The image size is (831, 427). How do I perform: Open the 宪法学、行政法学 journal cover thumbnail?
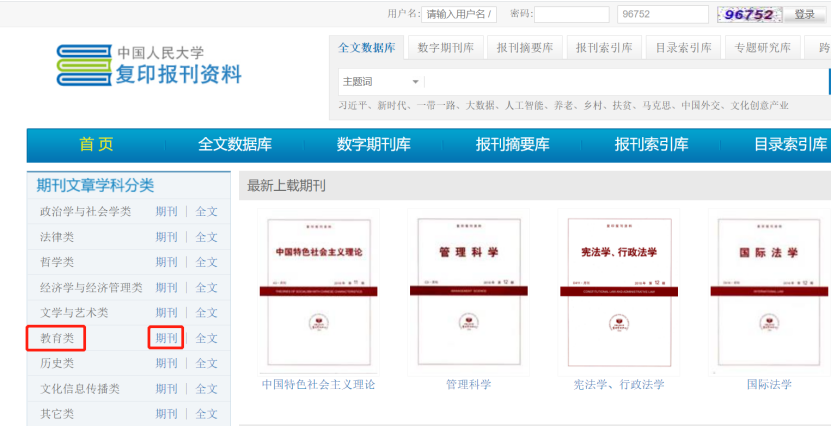point(618,292)
